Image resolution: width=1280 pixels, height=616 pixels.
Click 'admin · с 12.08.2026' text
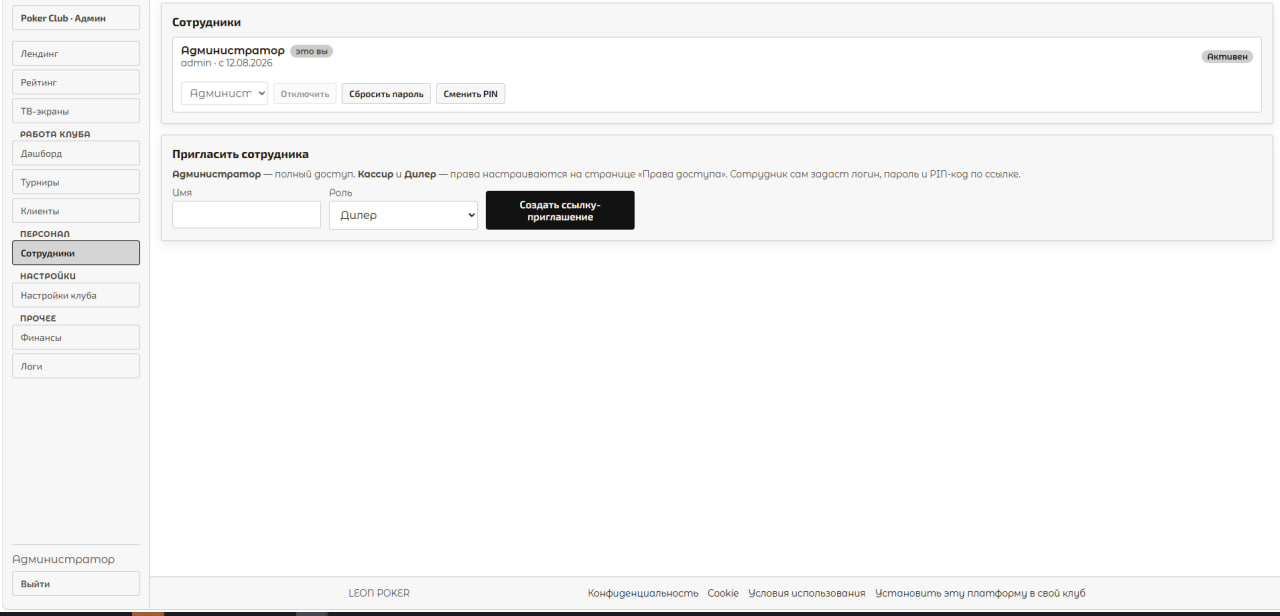[x=227, y=63]
